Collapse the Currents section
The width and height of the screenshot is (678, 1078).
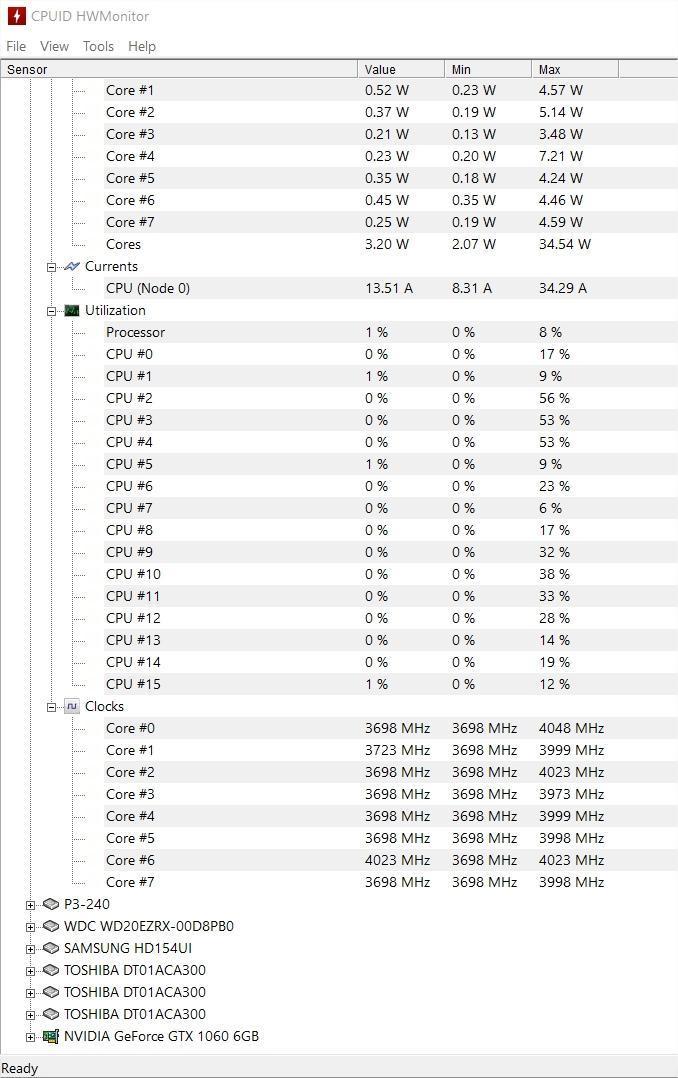click(x=51, y=267)
